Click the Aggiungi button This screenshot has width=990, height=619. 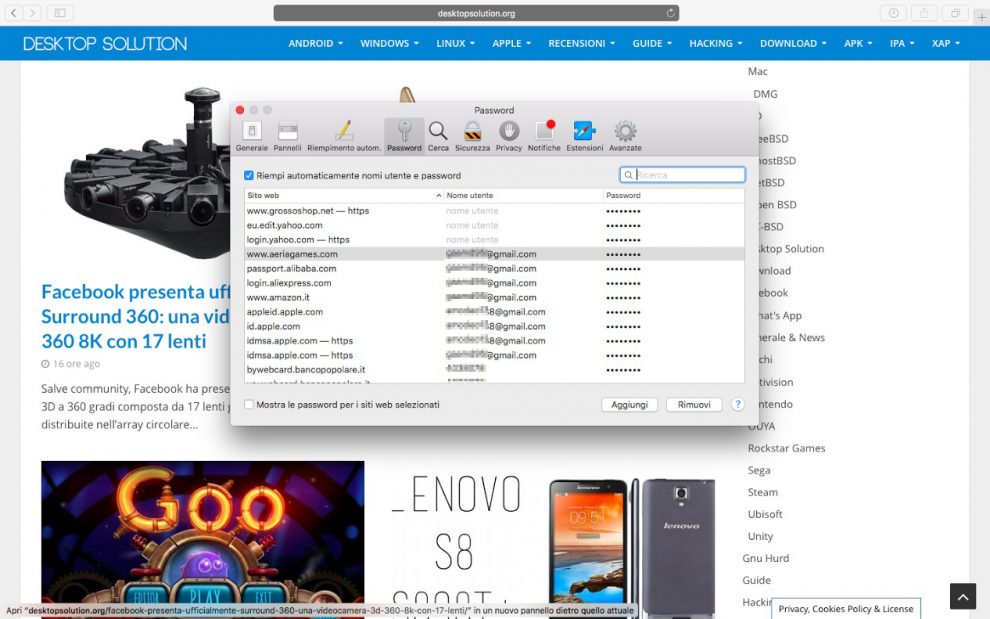tap(629, 404)
